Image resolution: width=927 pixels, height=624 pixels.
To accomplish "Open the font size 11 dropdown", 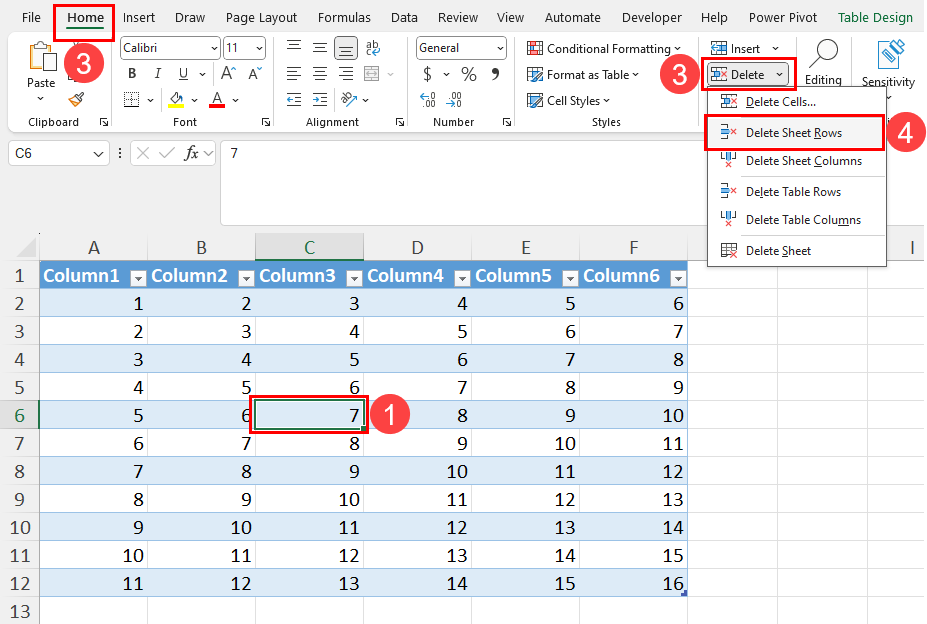I will 259,49.
